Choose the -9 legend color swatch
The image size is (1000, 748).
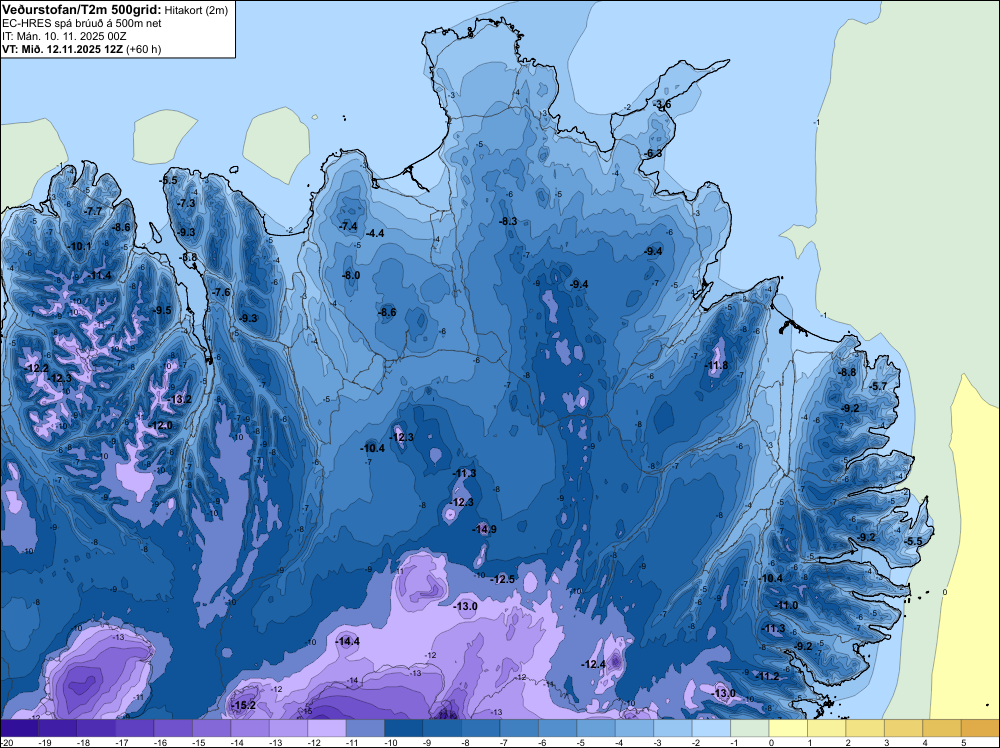(x=442, y=727)
